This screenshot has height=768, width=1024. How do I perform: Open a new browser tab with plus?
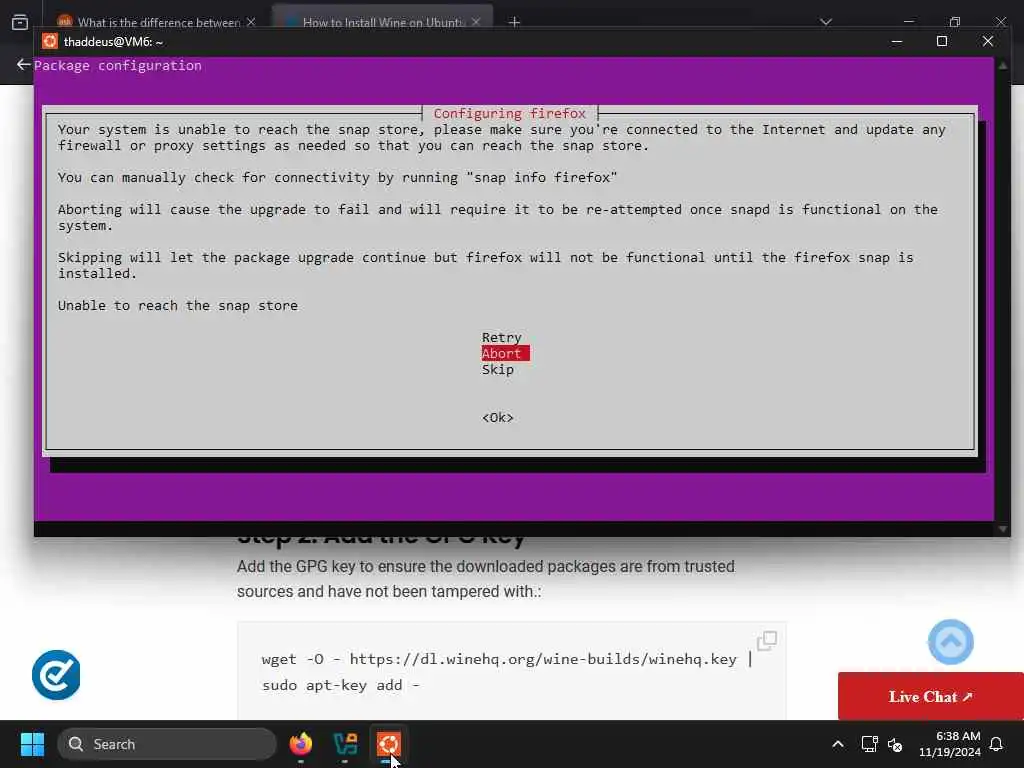point(515,22)
